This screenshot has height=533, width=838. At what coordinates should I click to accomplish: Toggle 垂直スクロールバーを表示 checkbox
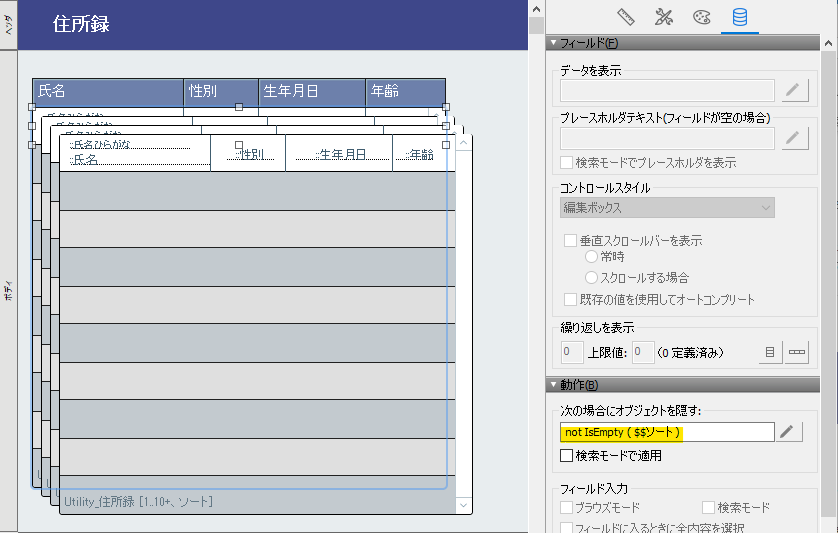[x=570, y=241]
